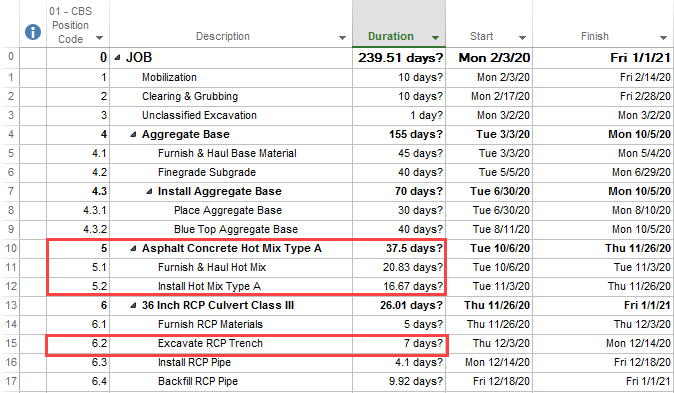Click the blue information indicator column icon
The width and height of the screenshot is (674, 393).
click(33, 32)
